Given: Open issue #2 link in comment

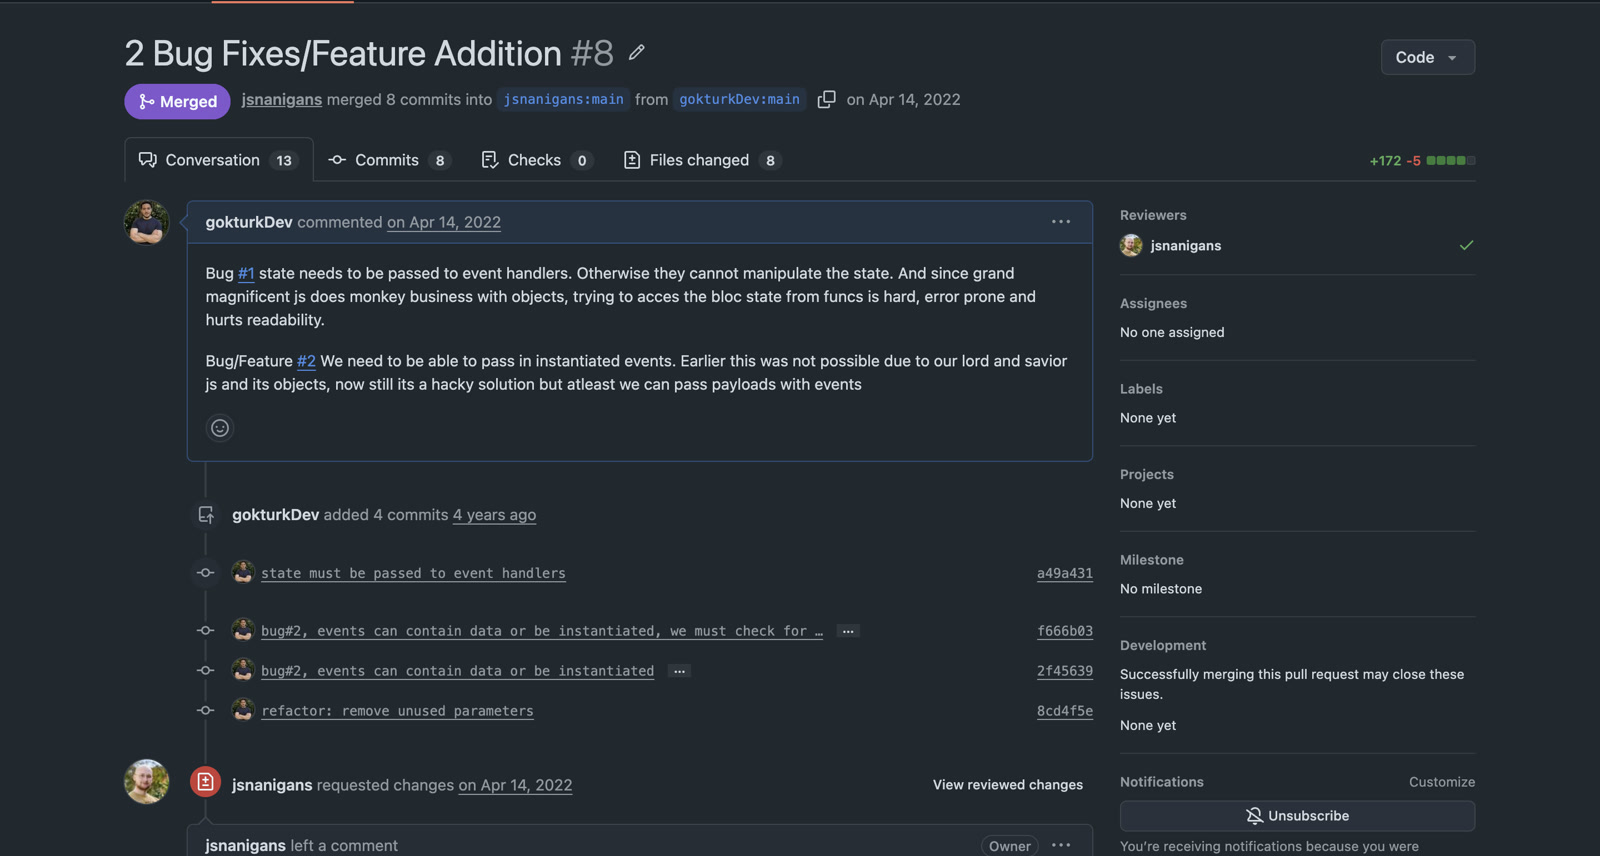Looking at the screenshot, I should [306, 361].
